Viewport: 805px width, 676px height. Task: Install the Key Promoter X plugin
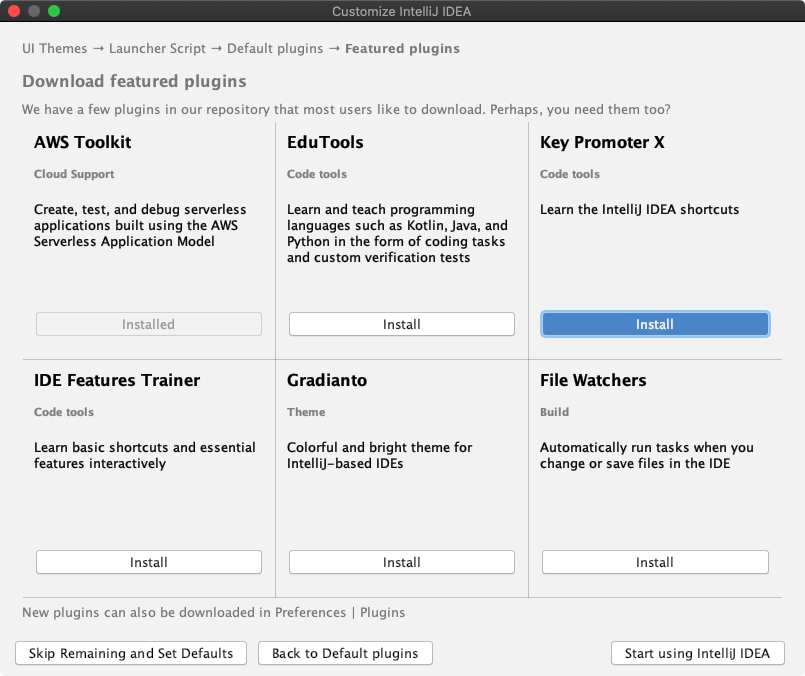pyautogui.click(x=655, y=324)
